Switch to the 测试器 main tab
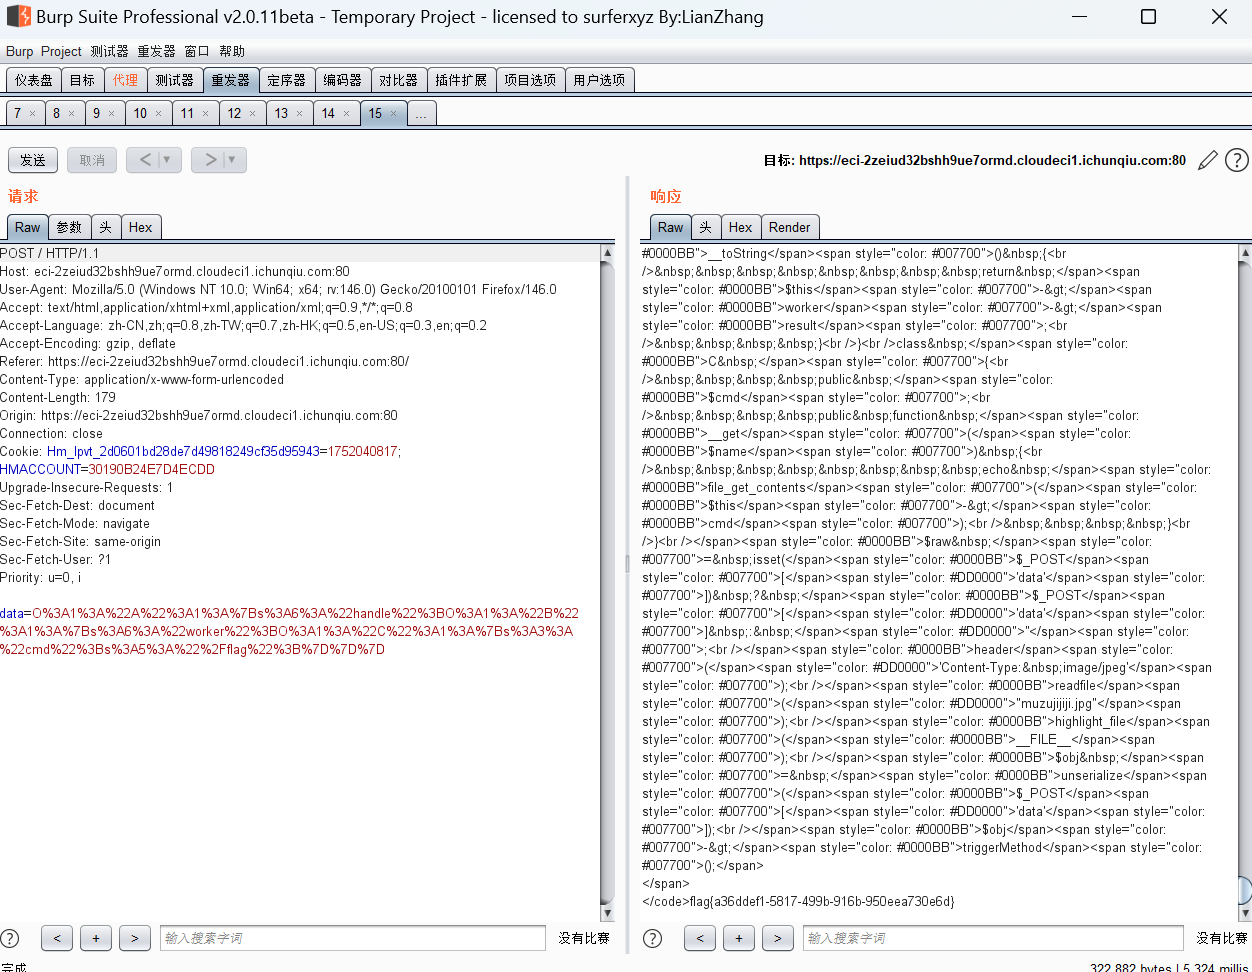 [x=174, y=80]
